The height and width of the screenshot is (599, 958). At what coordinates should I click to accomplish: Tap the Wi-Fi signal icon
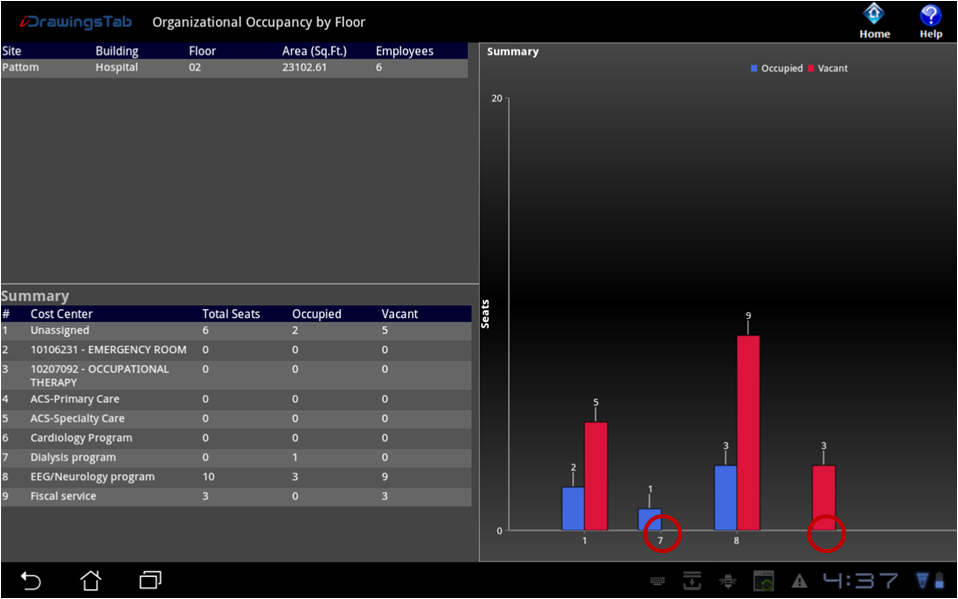click(x=922, y=580)
